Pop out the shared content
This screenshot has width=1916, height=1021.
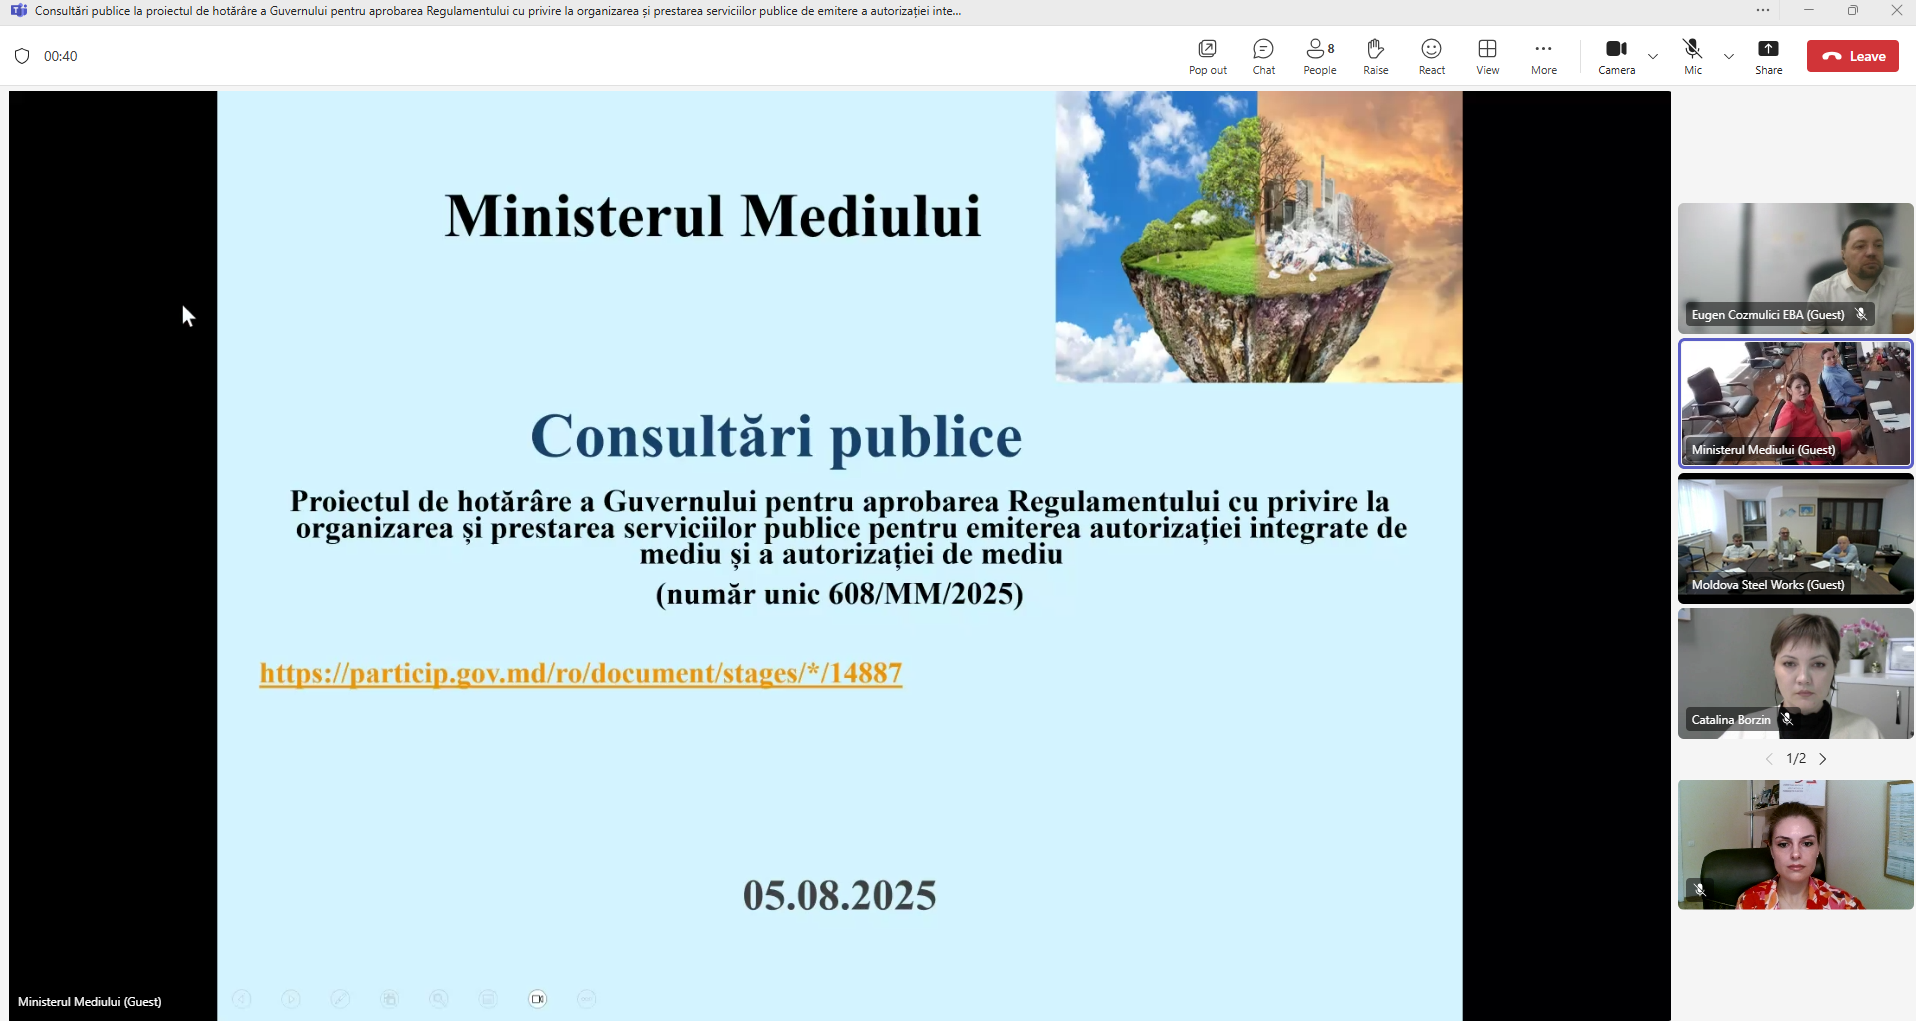[x=1208, y=56]
